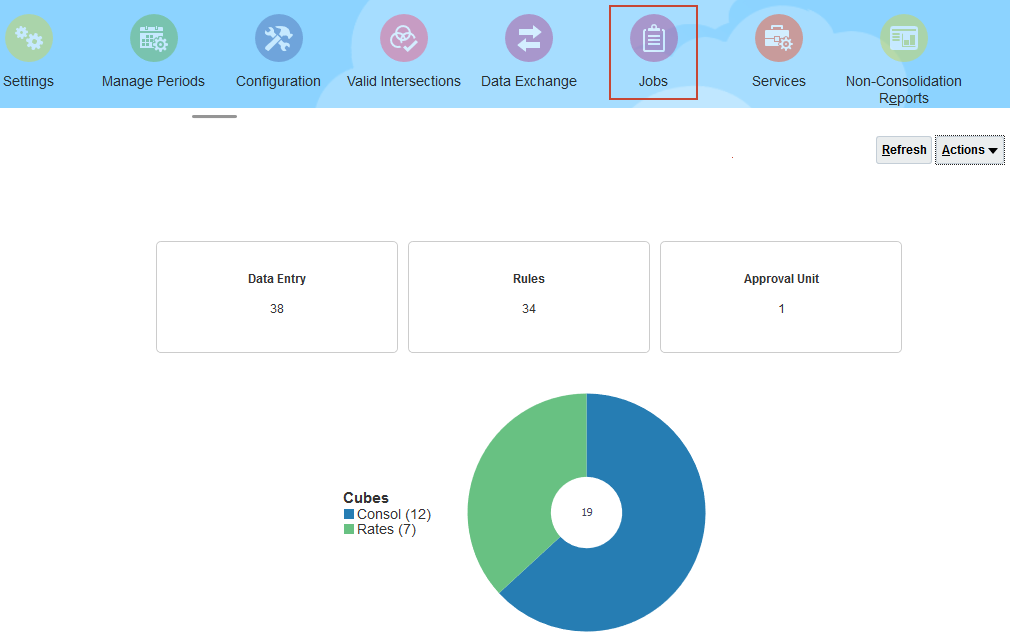Select the Rules tile
The image size is (1010, 639).
tap(529, 297)
